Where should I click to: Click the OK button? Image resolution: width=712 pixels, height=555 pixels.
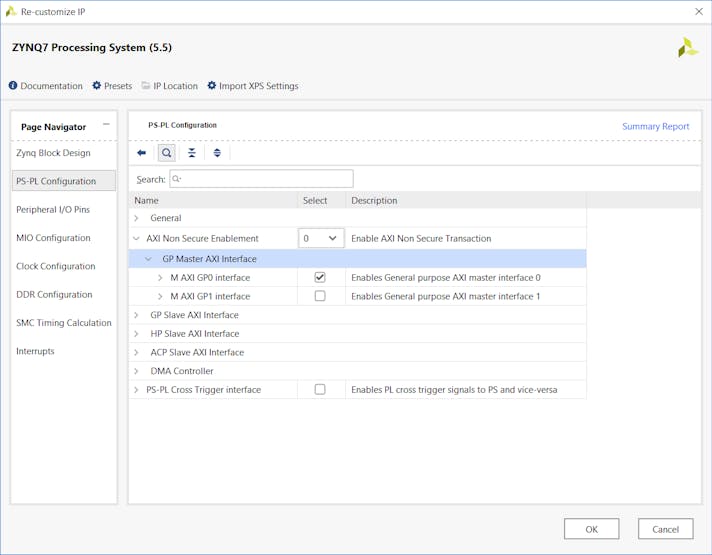(591, 529)
